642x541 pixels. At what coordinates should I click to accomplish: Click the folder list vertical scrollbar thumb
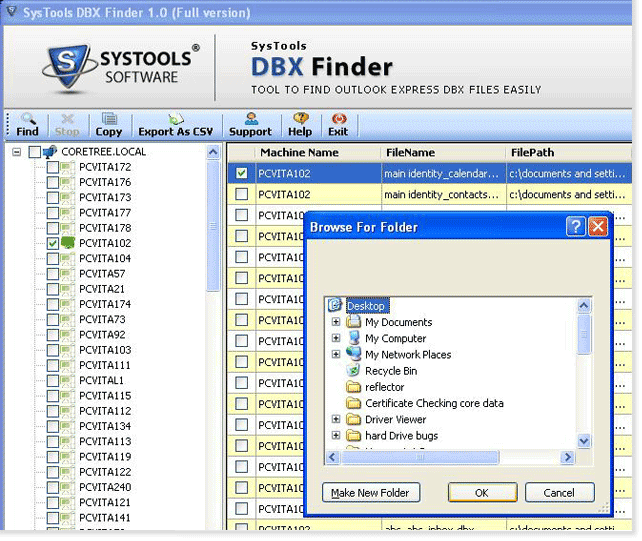coord(584,334)
